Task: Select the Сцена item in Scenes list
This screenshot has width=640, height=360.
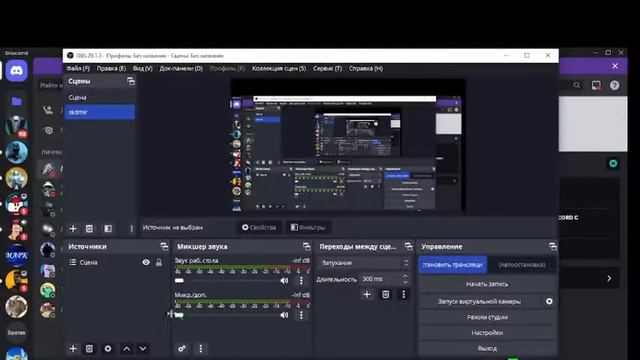Action: tap(100, 97)
